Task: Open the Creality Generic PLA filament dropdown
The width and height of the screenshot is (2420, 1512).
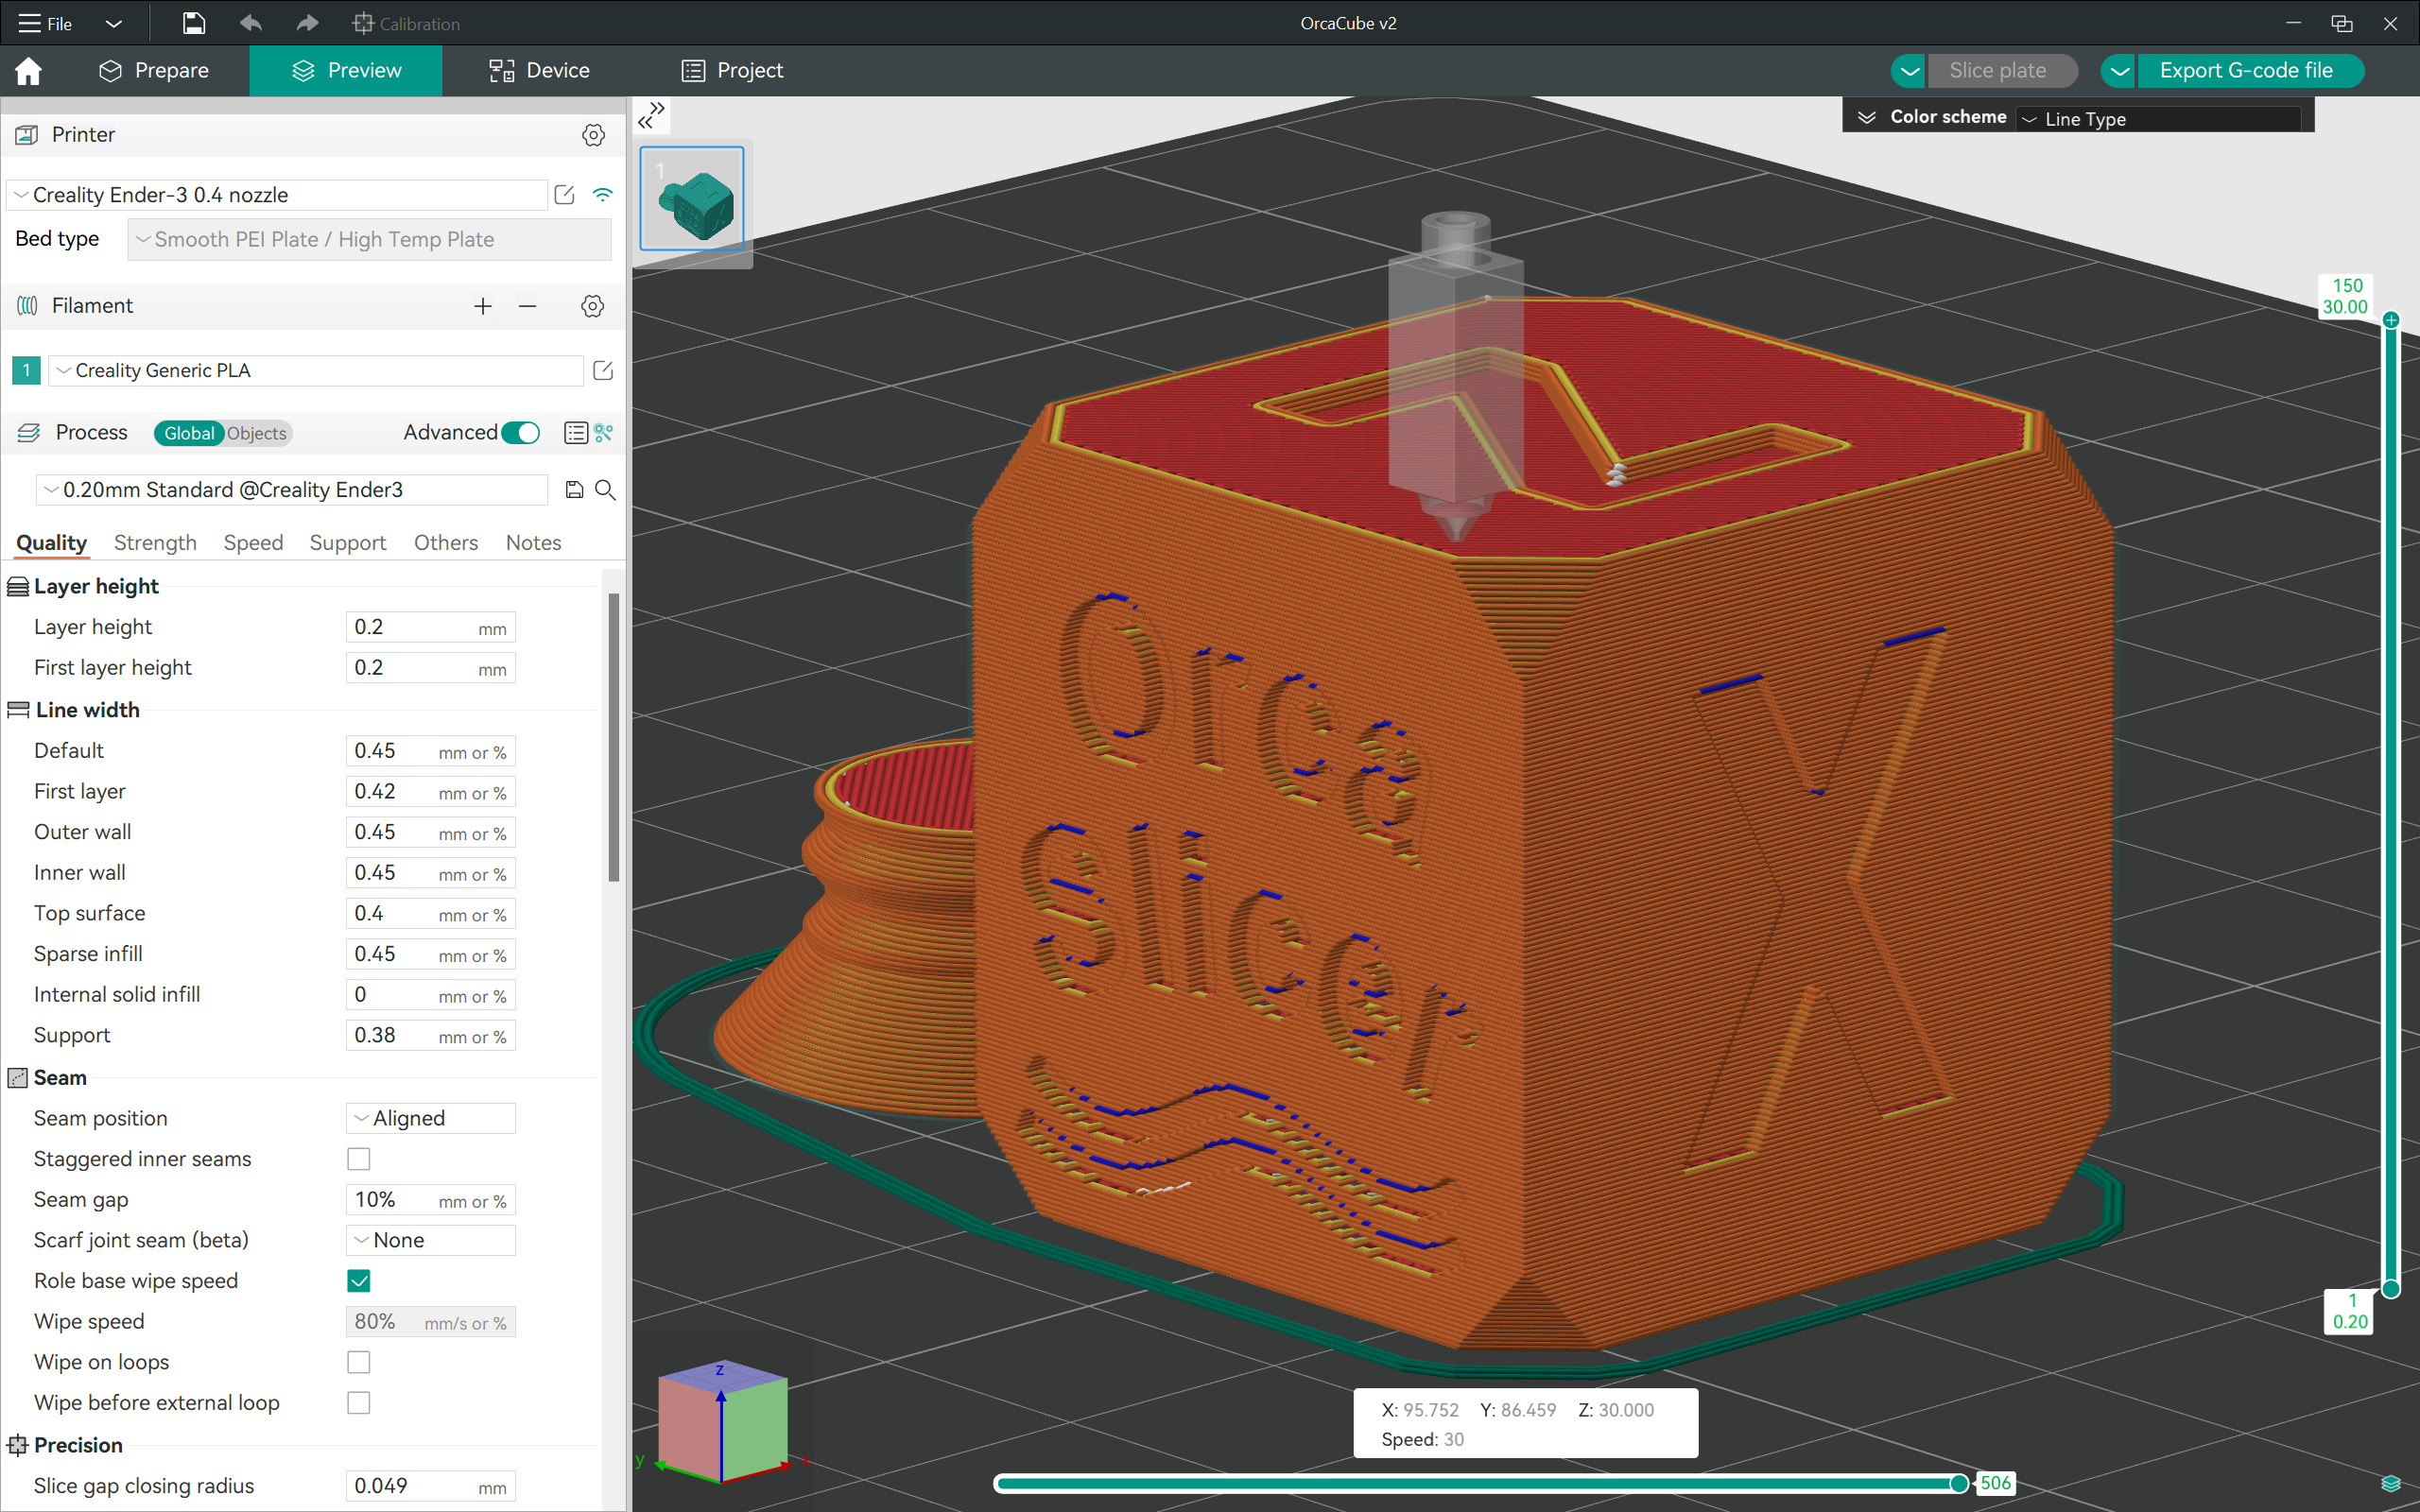Action: click(316, 370)
